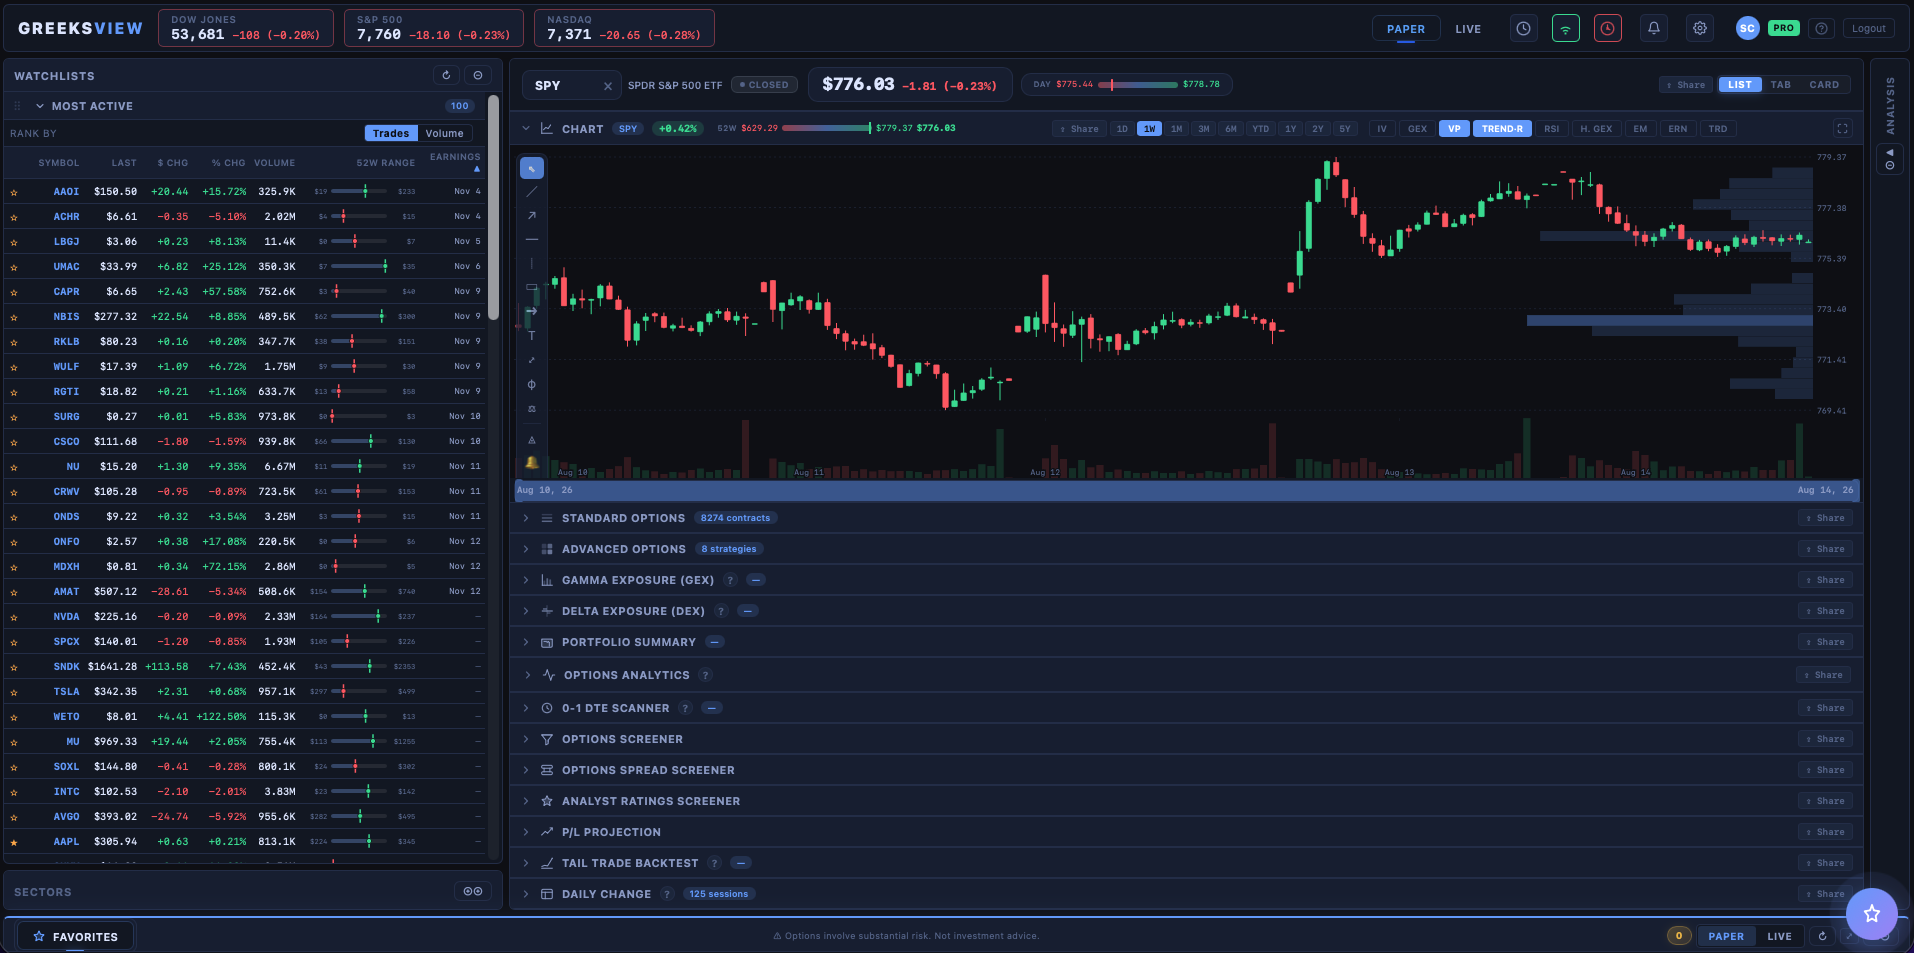The width and height of the screenshot is (1914, 953).
Task: Click the floating star favorites button
Action: click(x=1872, y=914)
